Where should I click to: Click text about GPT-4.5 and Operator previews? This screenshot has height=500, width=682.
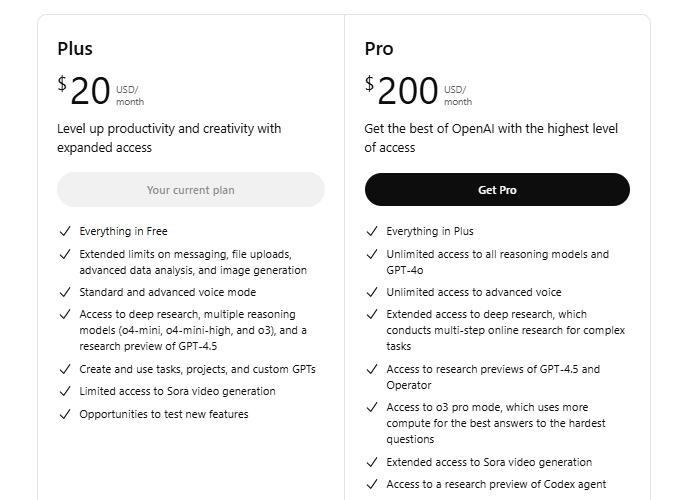point(493,377)
